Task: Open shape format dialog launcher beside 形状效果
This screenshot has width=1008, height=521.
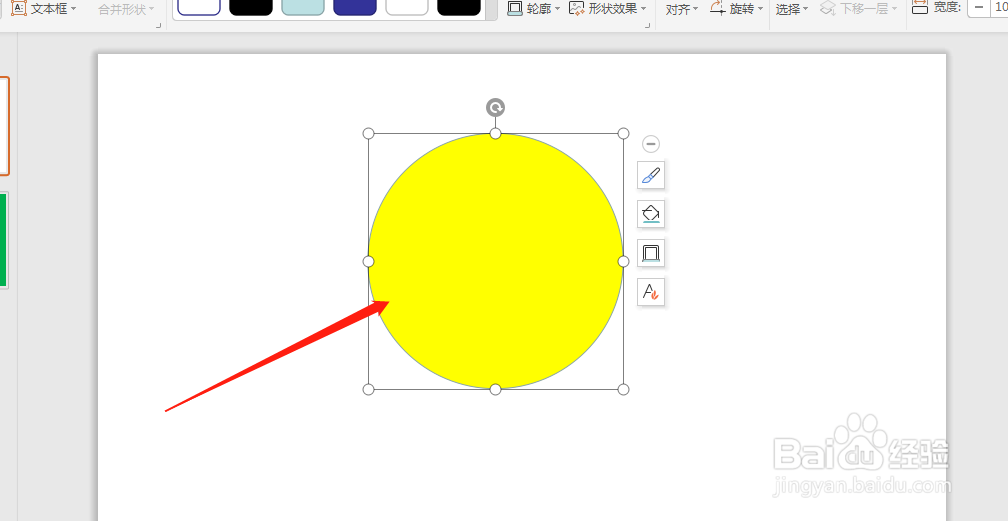Action: [x=647, y=26]
